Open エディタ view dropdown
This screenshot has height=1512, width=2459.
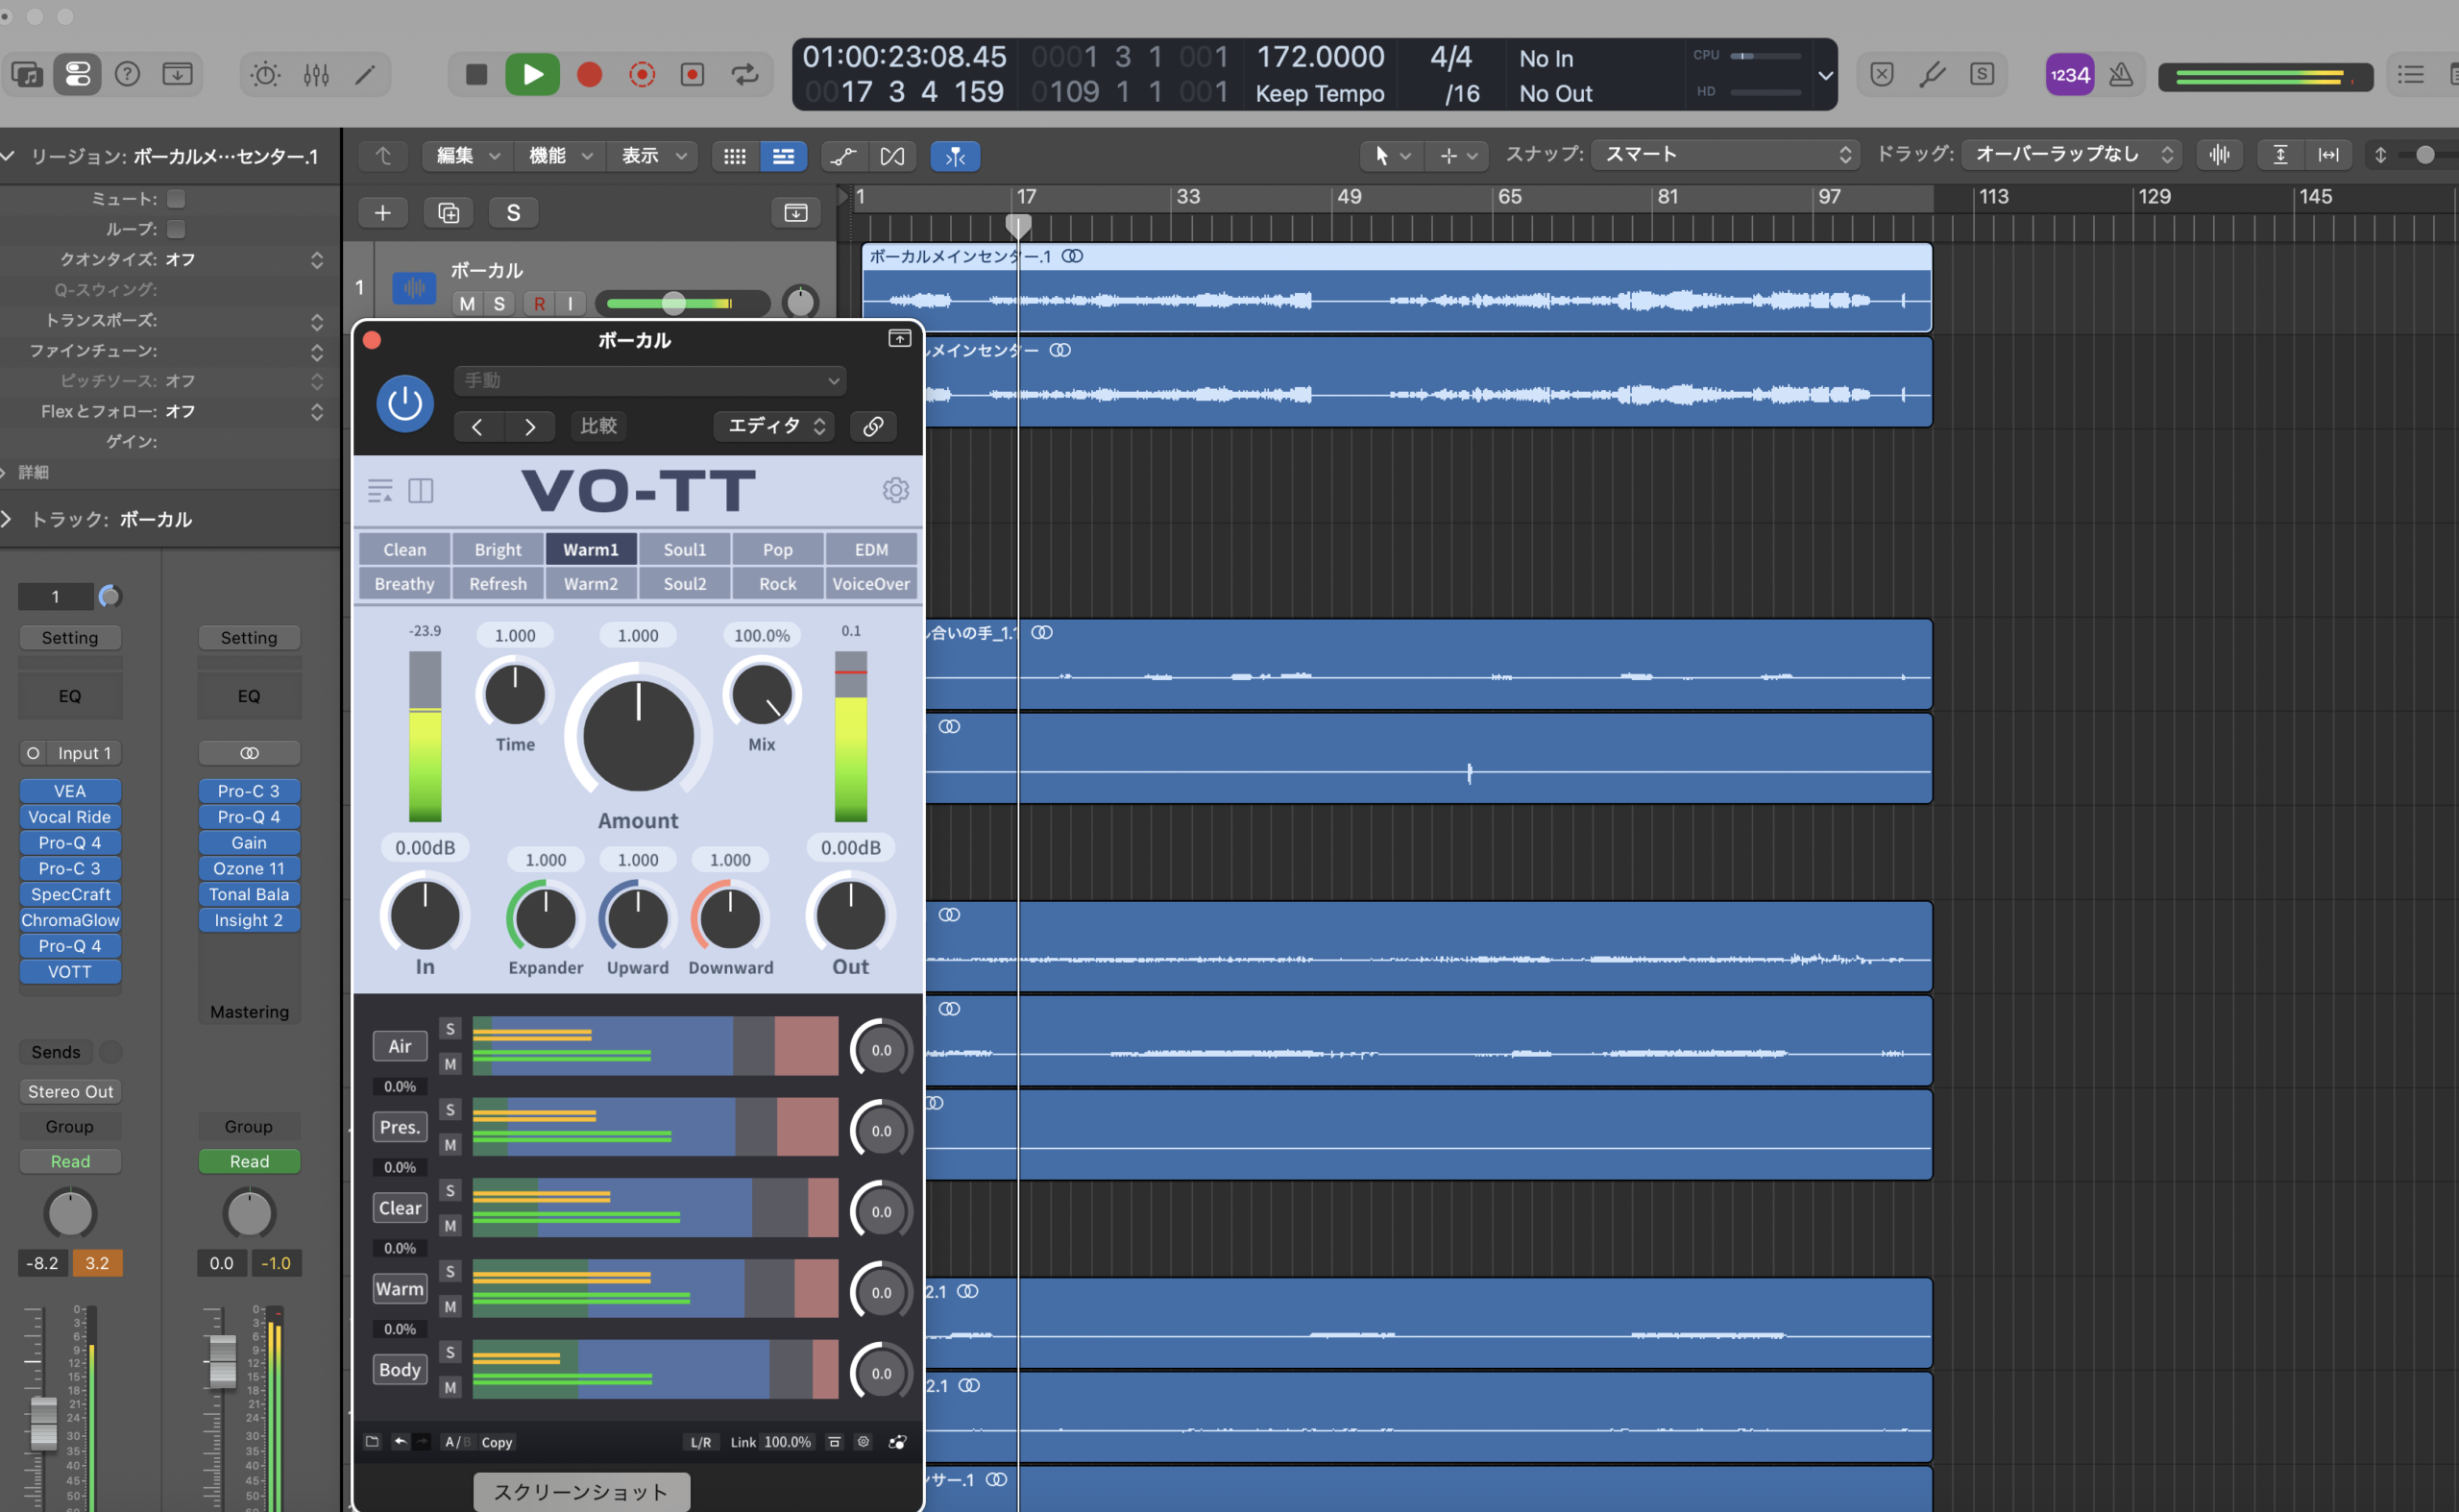coord(774,426)
